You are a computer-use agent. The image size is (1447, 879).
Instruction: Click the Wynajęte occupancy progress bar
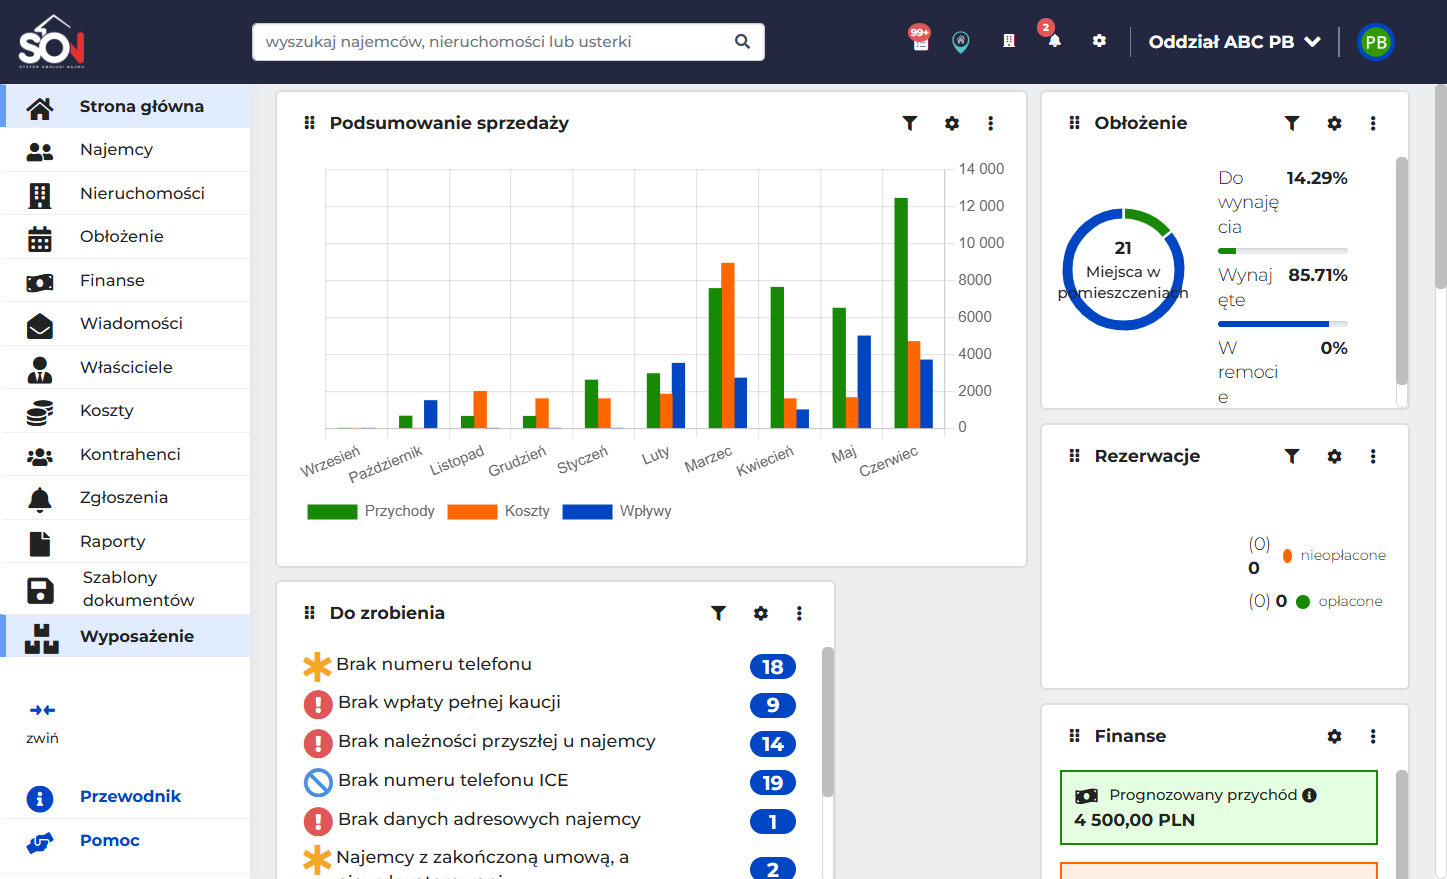tap(1283, 324)
